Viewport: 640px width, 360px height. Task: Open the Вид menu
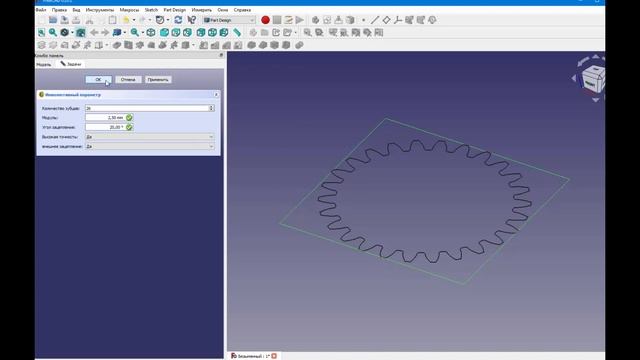click(76, 10)
